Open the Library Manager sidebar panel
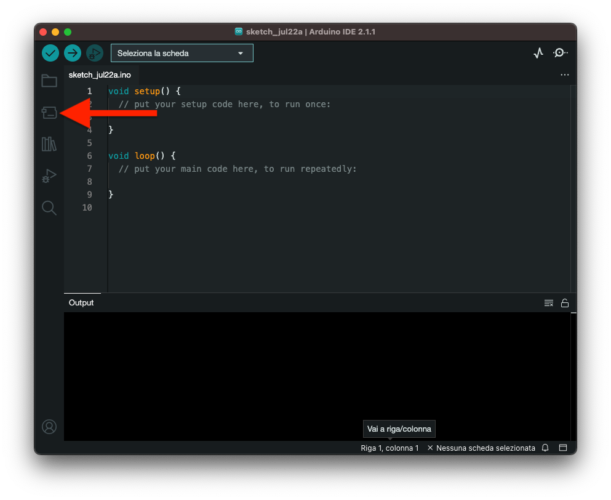 tap(49, 145)
